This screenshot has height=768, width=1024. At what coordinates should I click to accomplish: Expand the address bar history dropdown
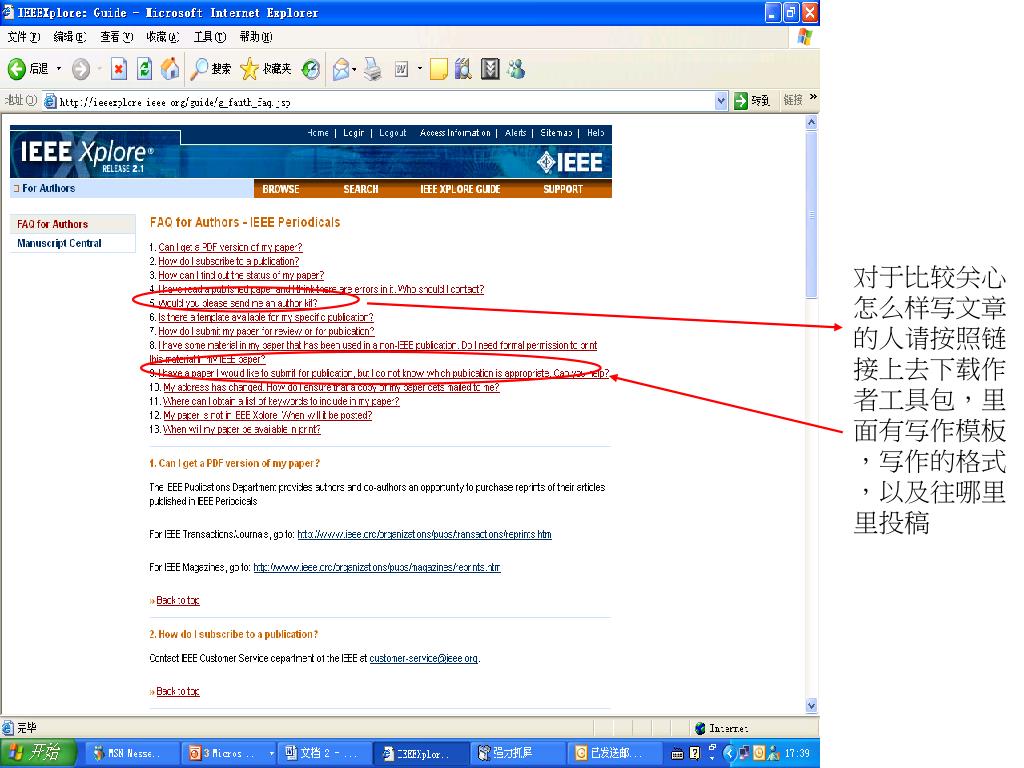[721, 101]
